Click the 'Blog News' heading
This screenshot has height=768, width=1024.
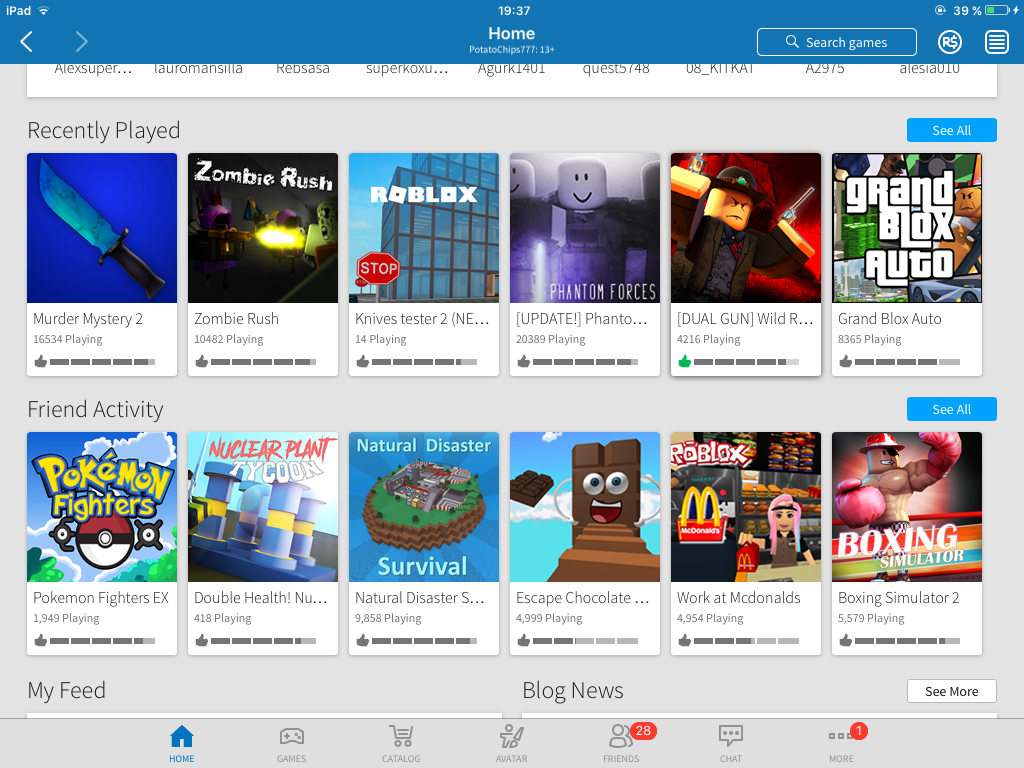tap(573, 691)
